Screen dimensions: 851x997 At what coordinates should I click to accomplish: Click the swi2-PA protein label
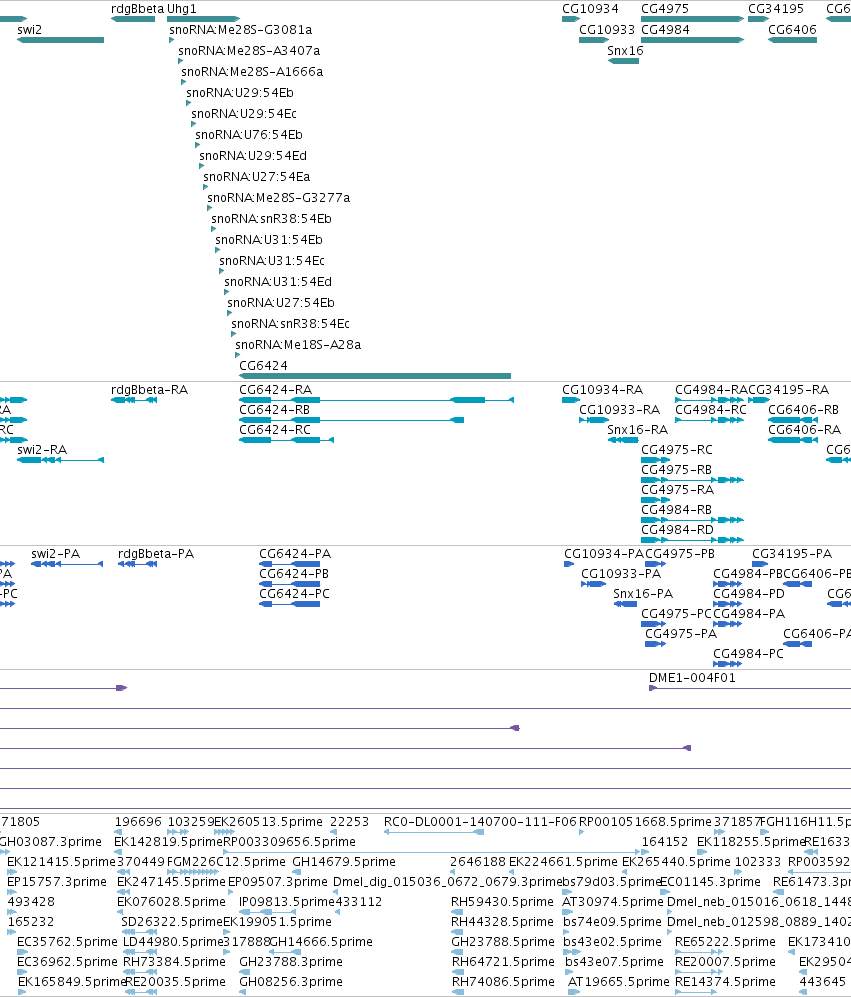[55, 554]
